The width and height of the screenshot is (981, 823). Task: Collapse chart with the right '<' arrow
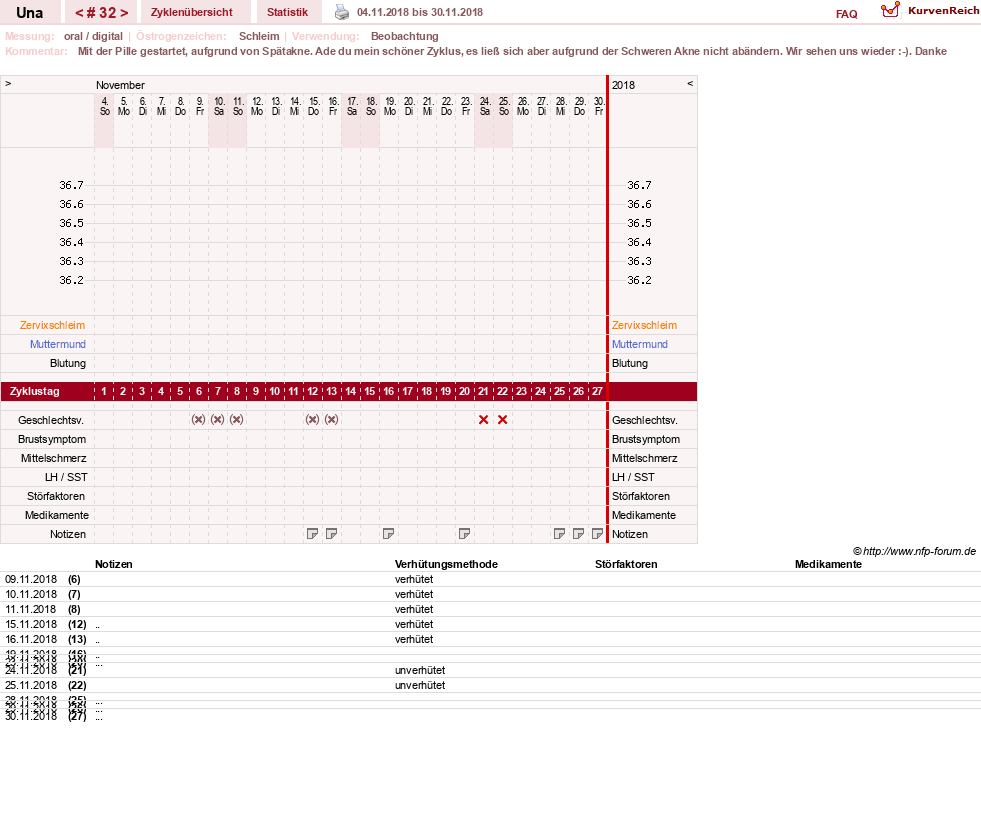690,84
